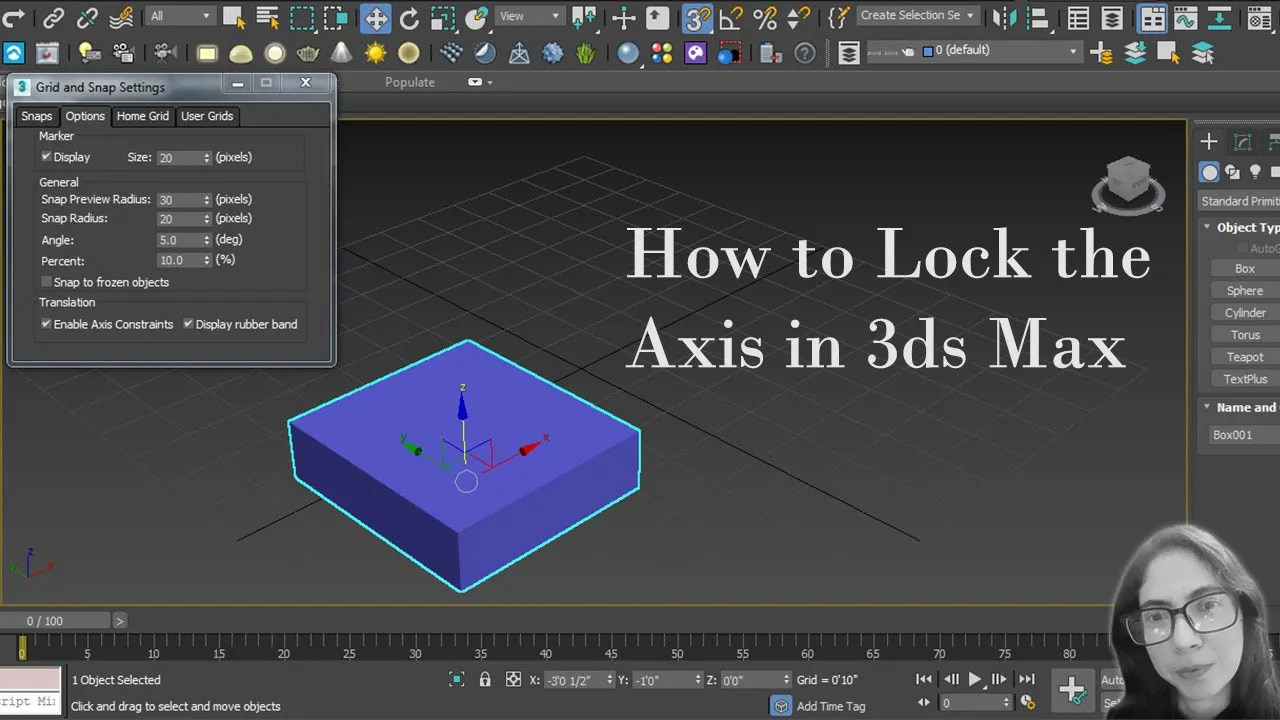Click the Box primitive button
1280x720 pixels.
coord(1245,269)
